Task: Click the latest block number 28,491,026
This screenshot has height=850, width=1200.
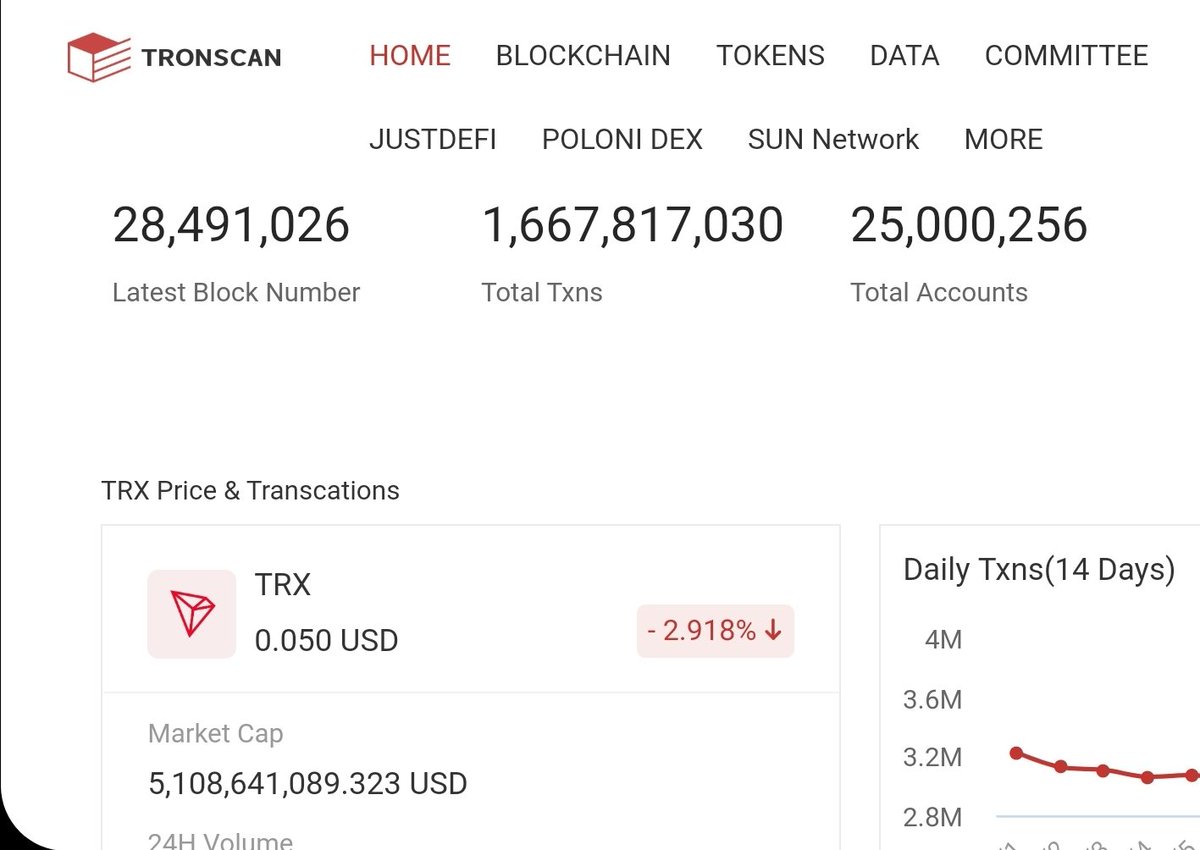Action: pos(231,225)
